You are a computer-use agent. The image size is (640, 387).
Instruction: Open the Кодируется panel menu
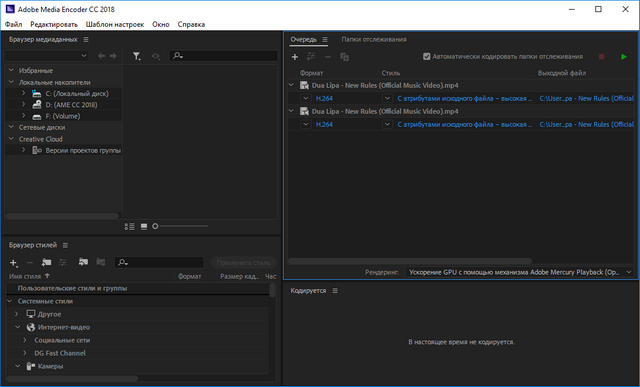[335, 291]
